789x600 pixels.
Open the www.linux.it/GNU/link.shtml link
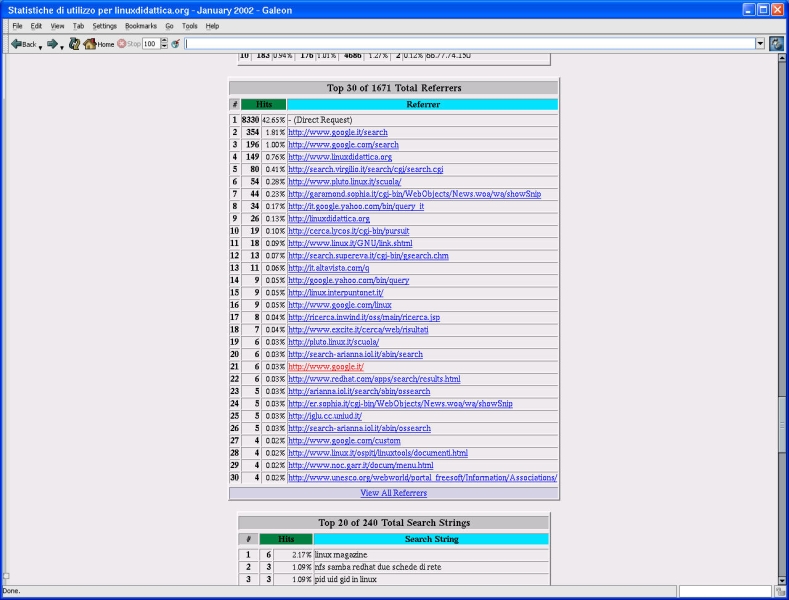(x=350, y=244)
